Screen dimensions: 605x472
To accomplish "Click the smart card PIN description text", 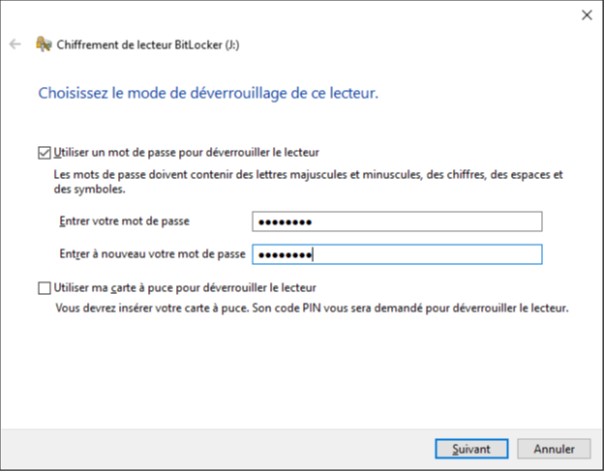I will pyautogui.click(x=310, y=309).
